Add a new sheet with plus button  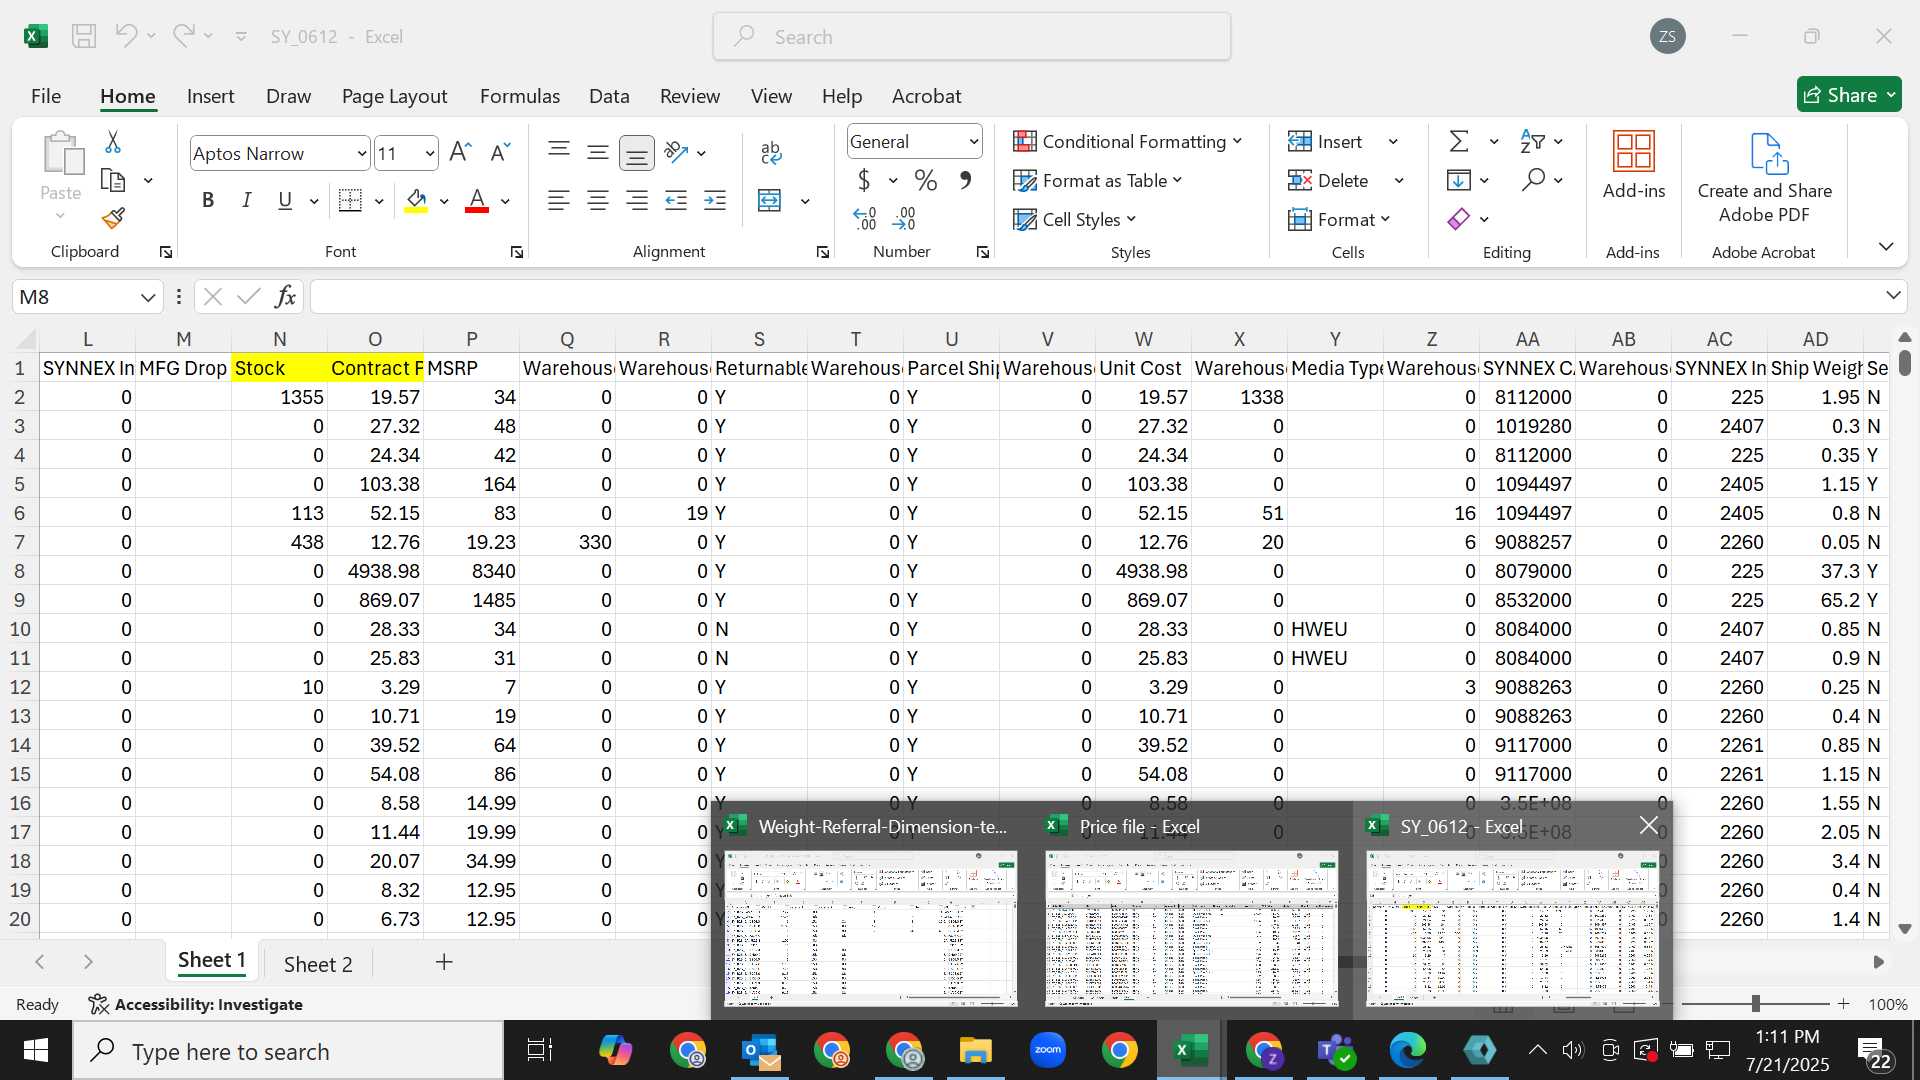point(444,962)
